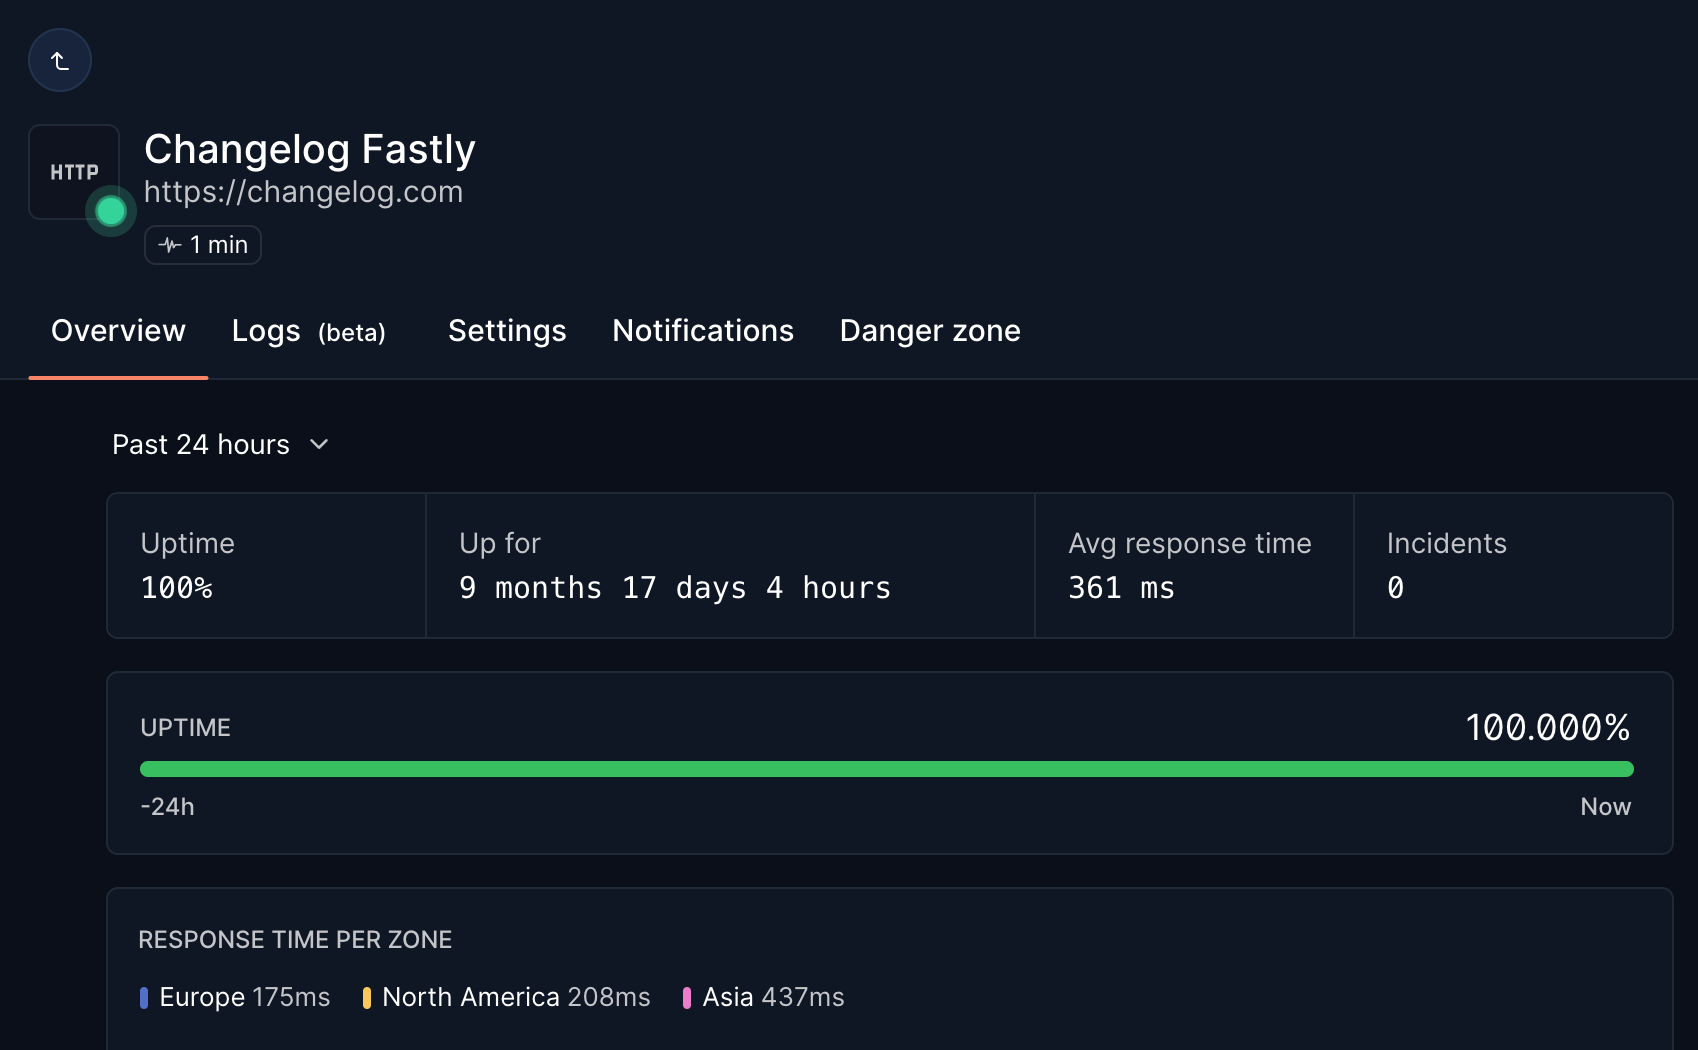Click the green online status indicator
The width and height of the screenshot is (1698, 1050).
(111, 211)
